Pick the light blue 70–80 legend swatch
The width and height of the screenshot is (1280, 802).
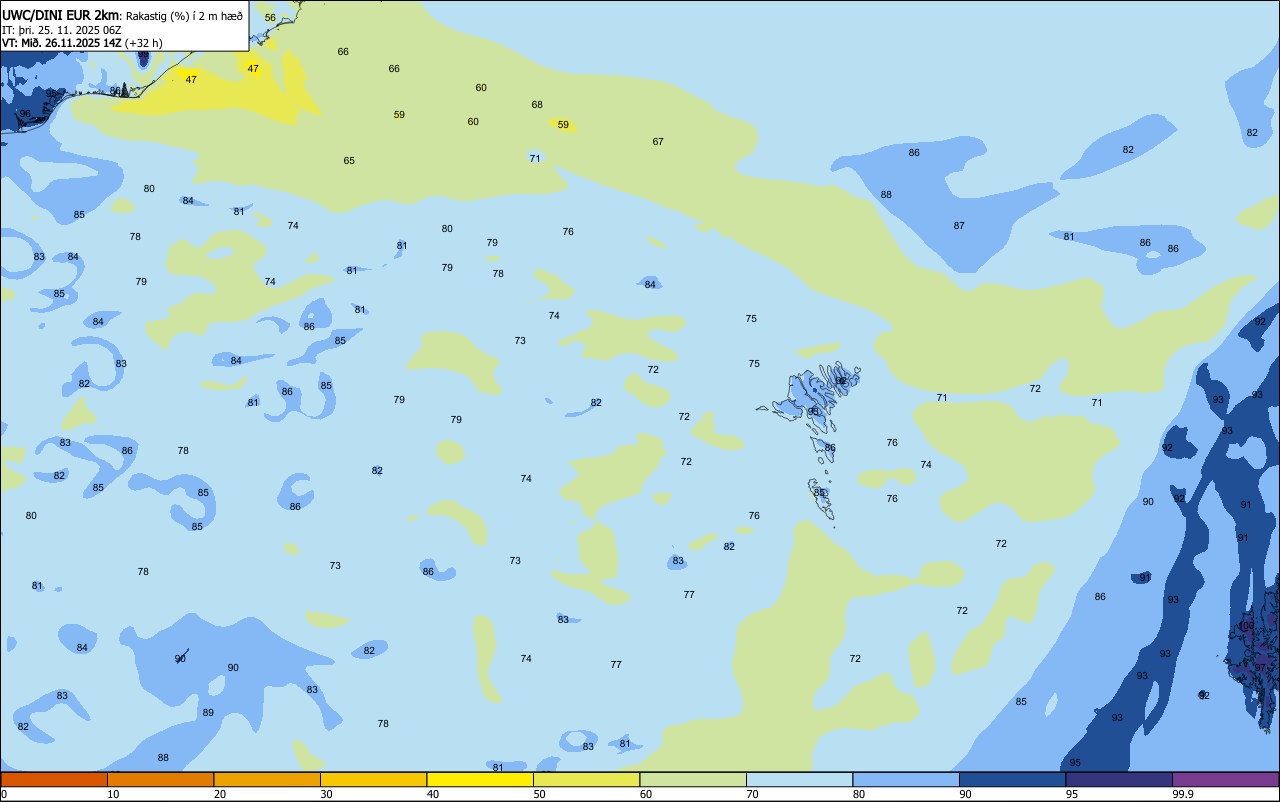pyautogui.click(x=799, y=779)
